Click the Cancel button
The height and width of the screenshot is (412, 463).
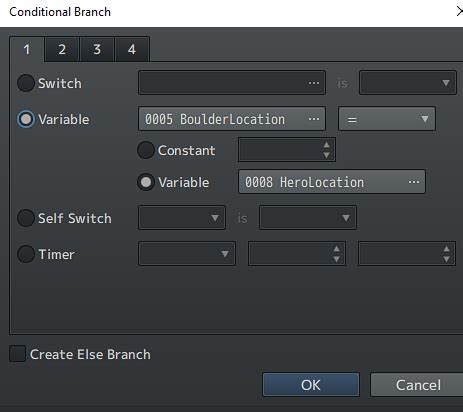(x=417, y=385)
